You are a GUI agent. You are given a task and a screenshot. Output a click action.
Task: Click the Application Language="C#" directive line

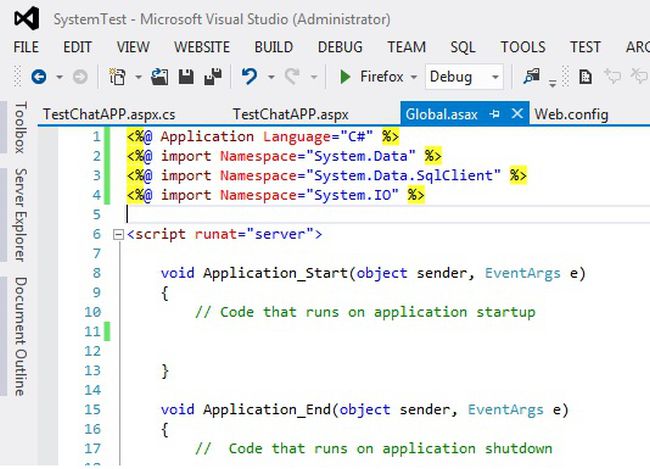pos(263,136)
